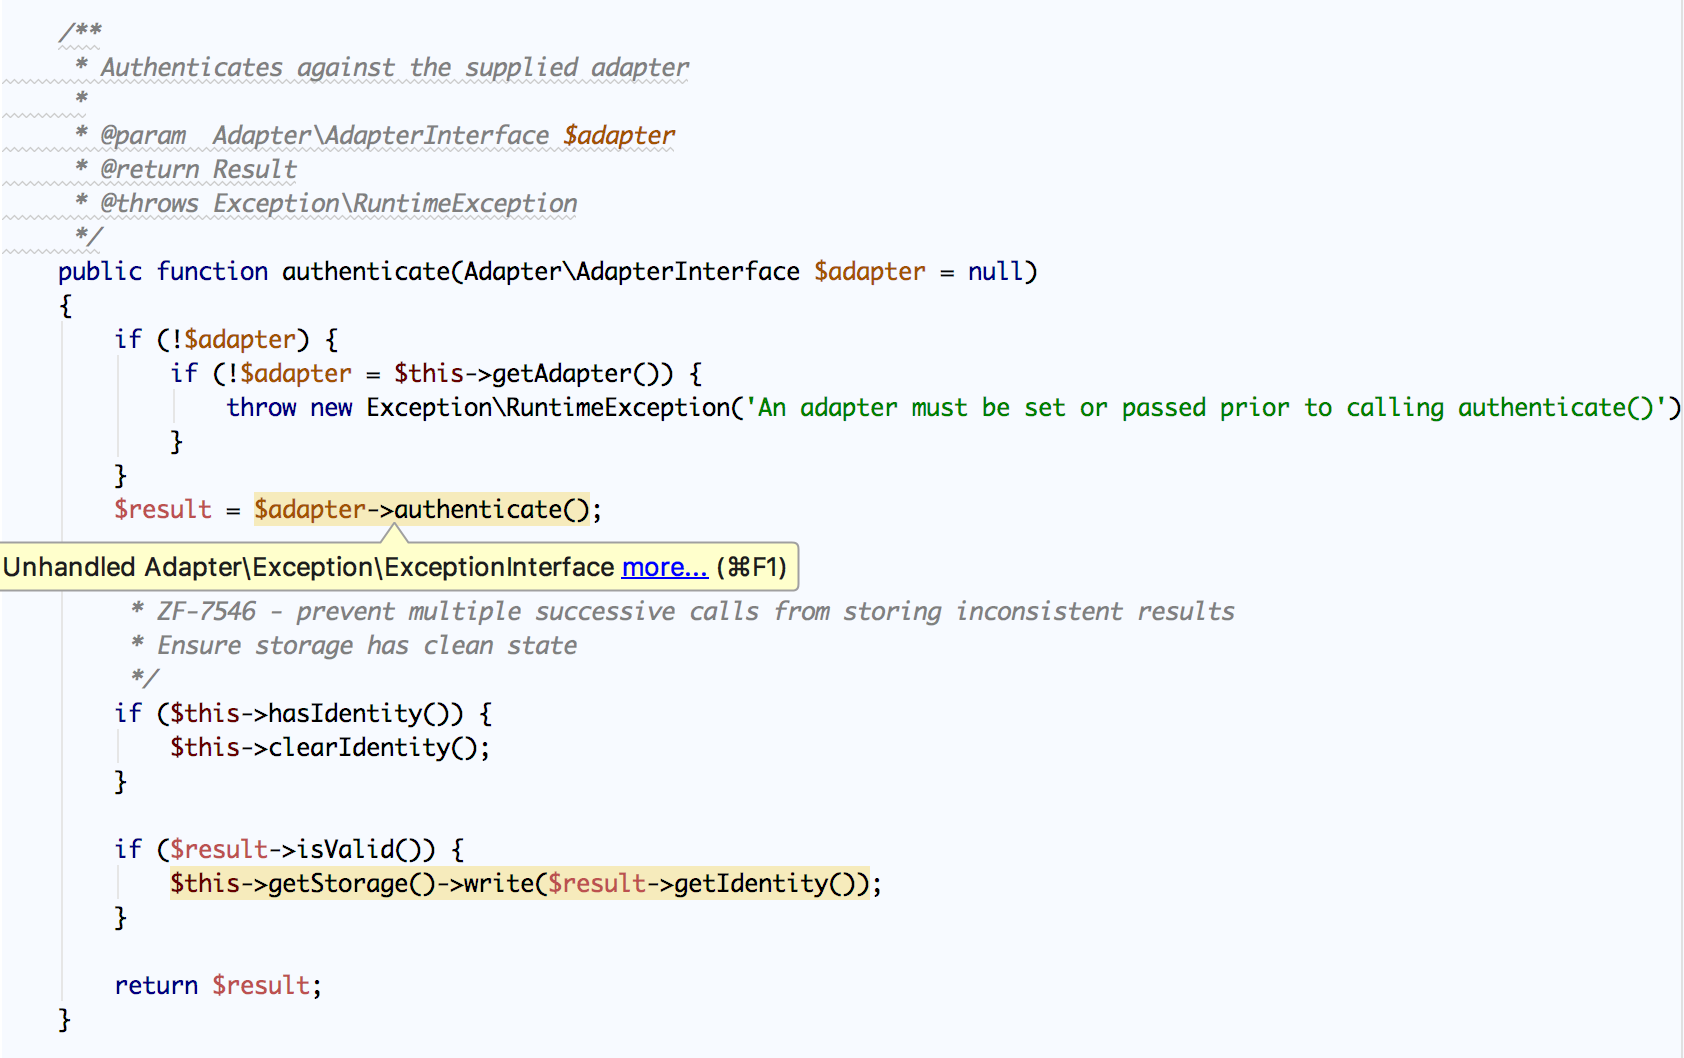Click the 'return' keyword

click(x=156, y=985)
